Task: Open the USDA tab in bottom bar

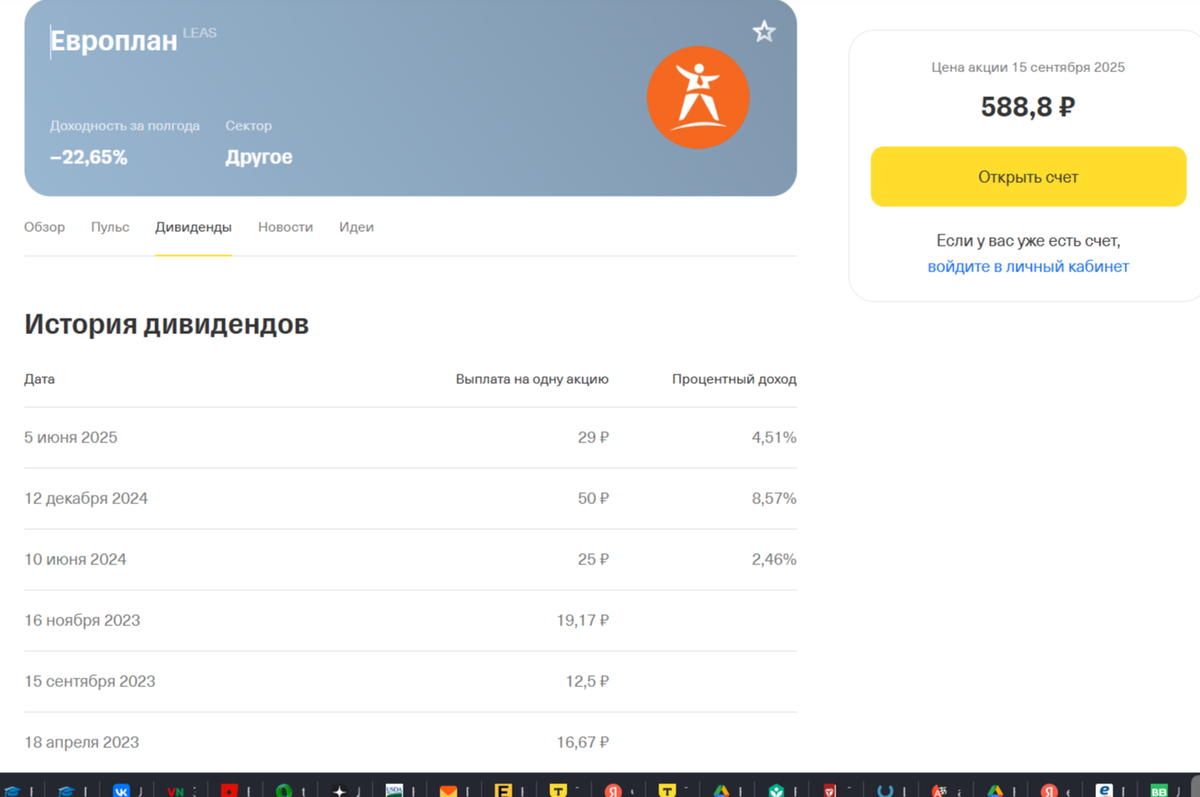Action: pyautogui.click(x=394, y=791)
